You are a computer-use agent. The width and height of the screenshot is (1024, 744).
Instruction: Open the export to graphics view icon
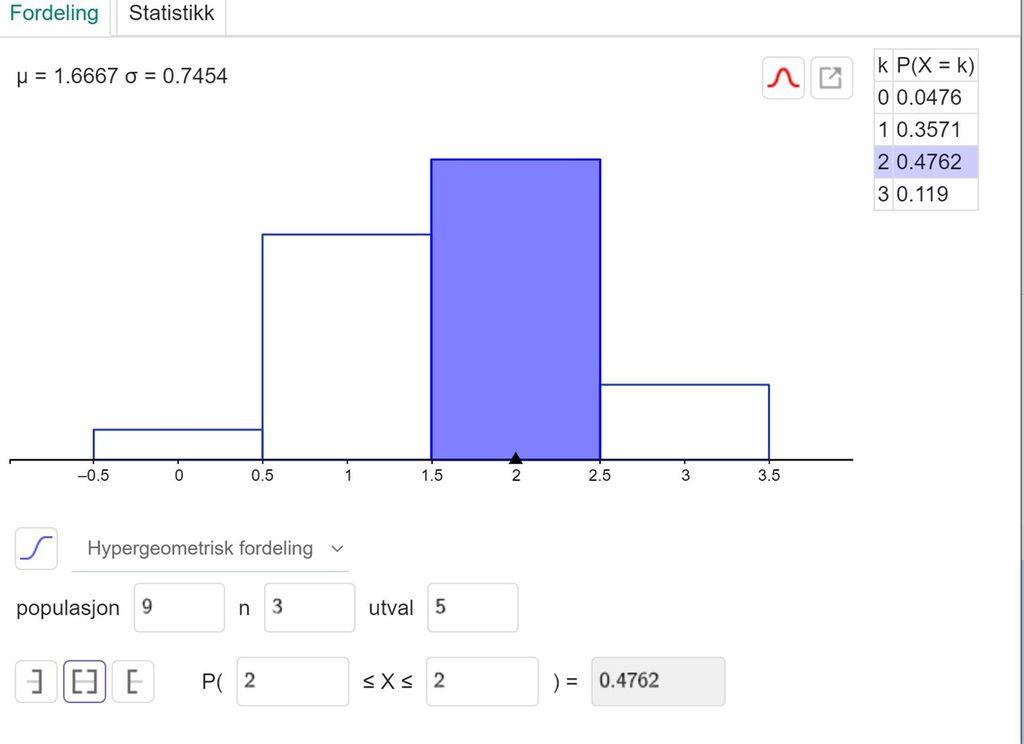[831, 77]
